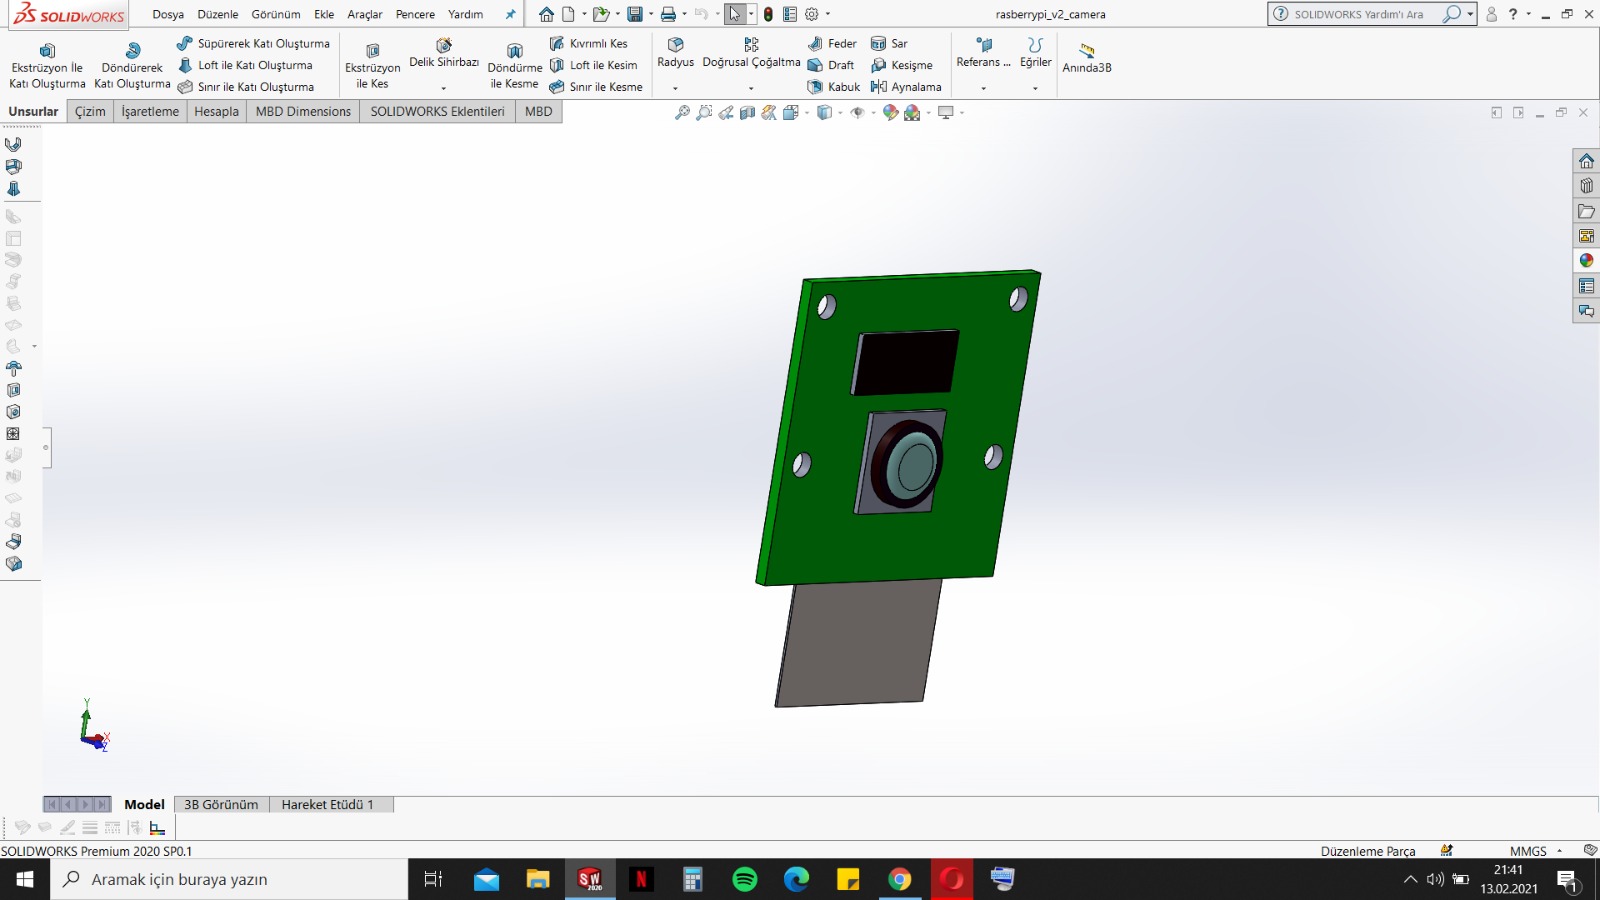Expand the Doğrusal Çoğaltma dropdown arrow

(x=751, y=88)
